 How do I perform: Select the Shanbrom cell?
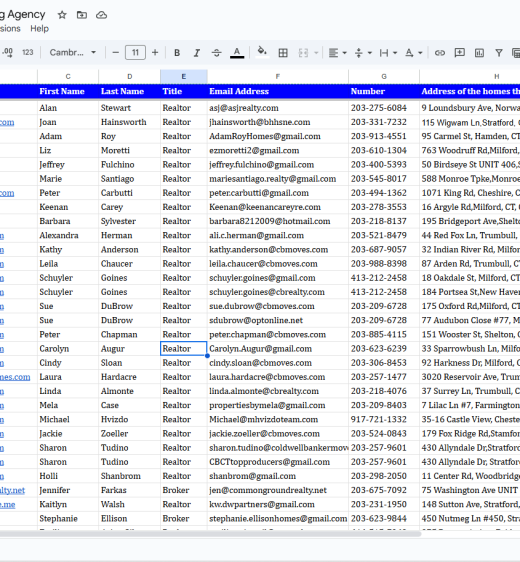point(129,476)
